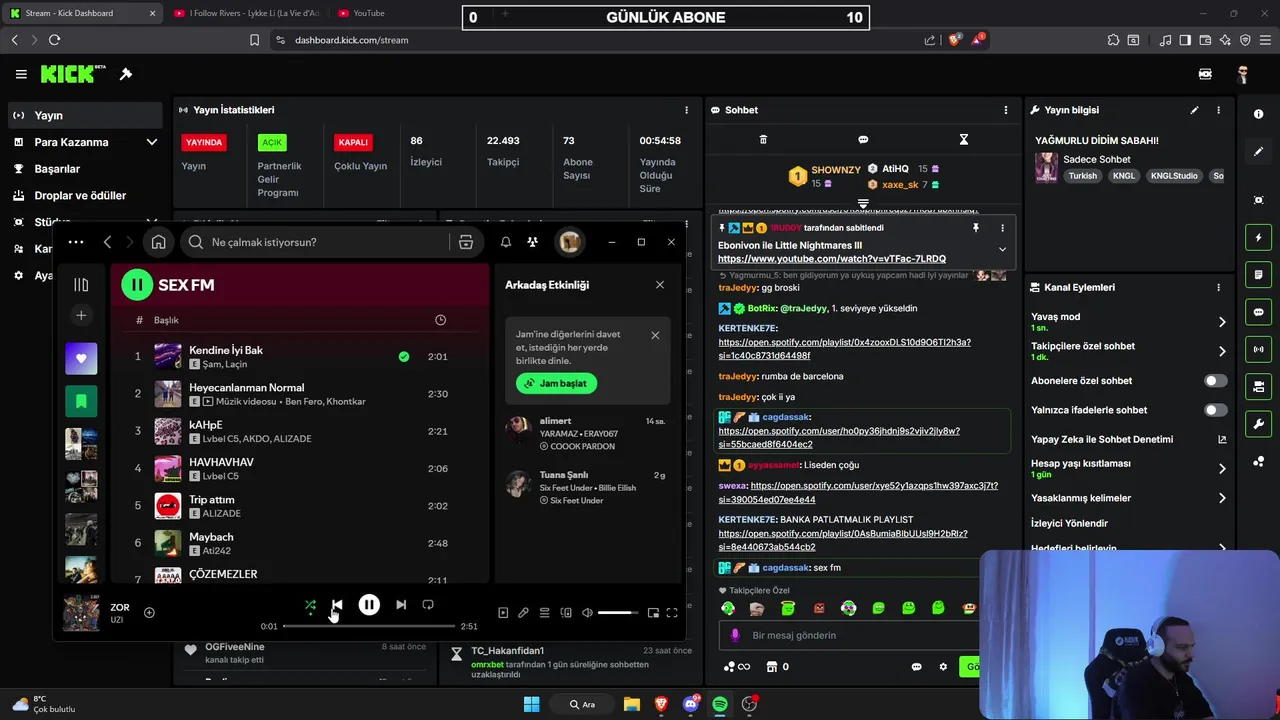The width and height of the screenshot is (1280, 720).
Task: Clear chat with trash icon in Sohbet
Action: [x=763, y=140]
